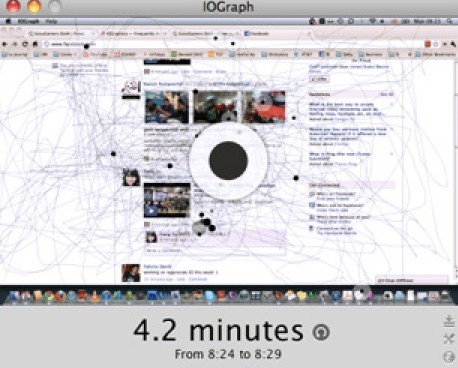Click the browser address bar
Screen dimensions: 458x368
233,44
